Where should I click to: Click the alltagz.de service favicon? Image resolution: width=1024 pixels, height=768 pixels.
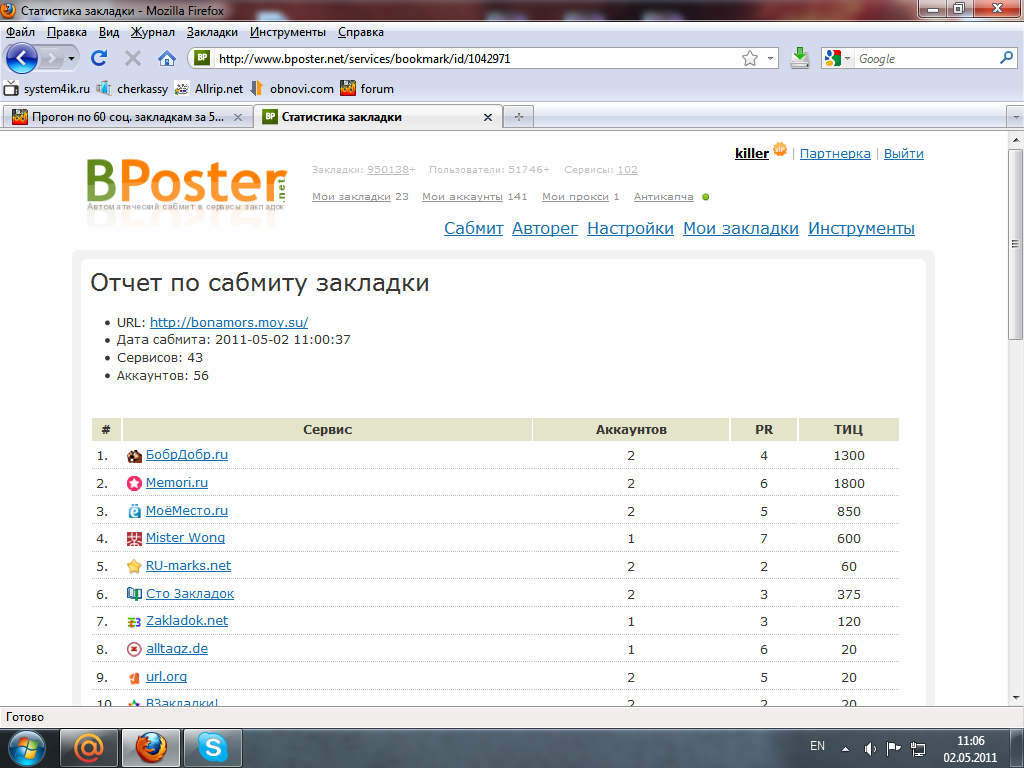coord(134,649)
